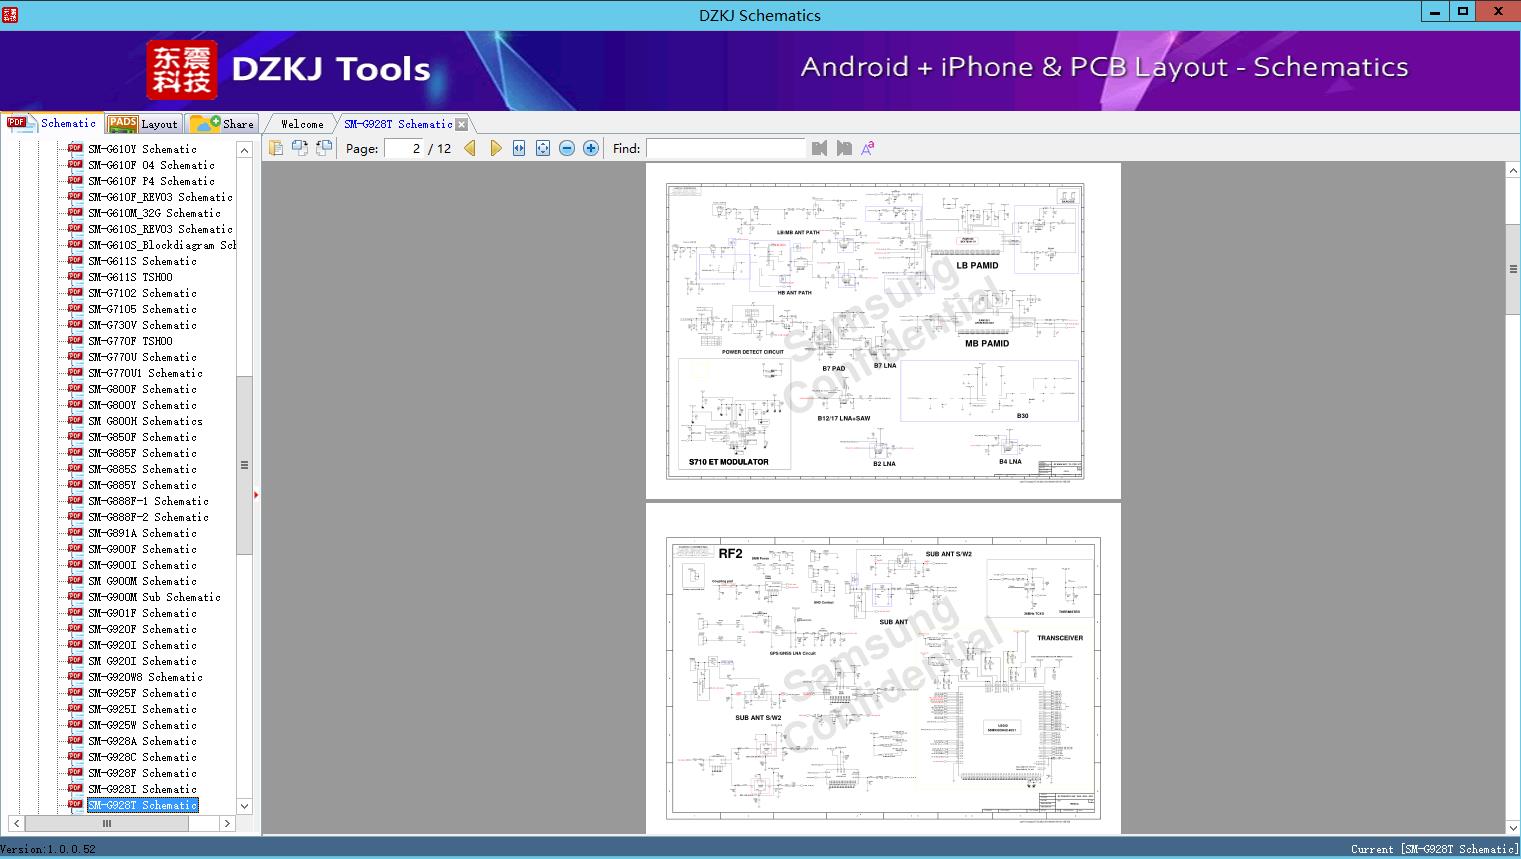Click the Find text input field
The height and width of the screenshot is (859, 1521).
point(725,148)
